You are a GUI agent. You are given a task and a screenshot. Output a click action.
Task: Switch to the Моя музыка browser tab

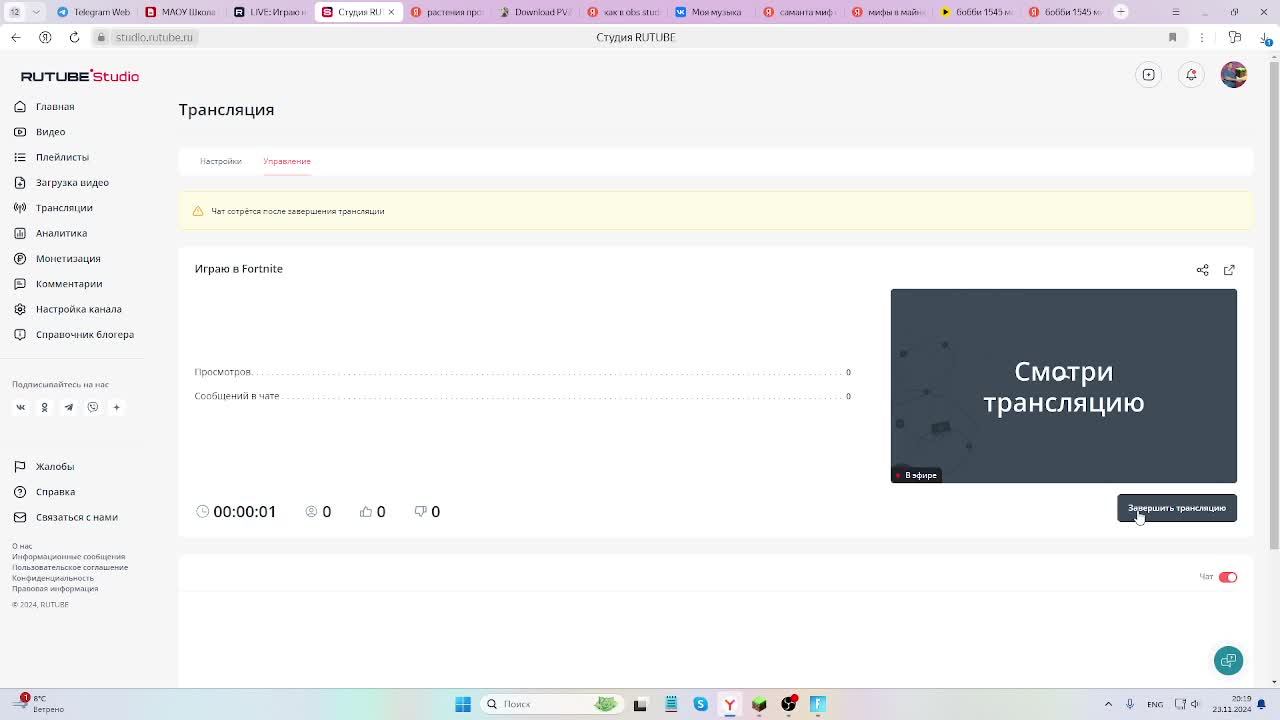pyautogui.click(x=709, y=12)
